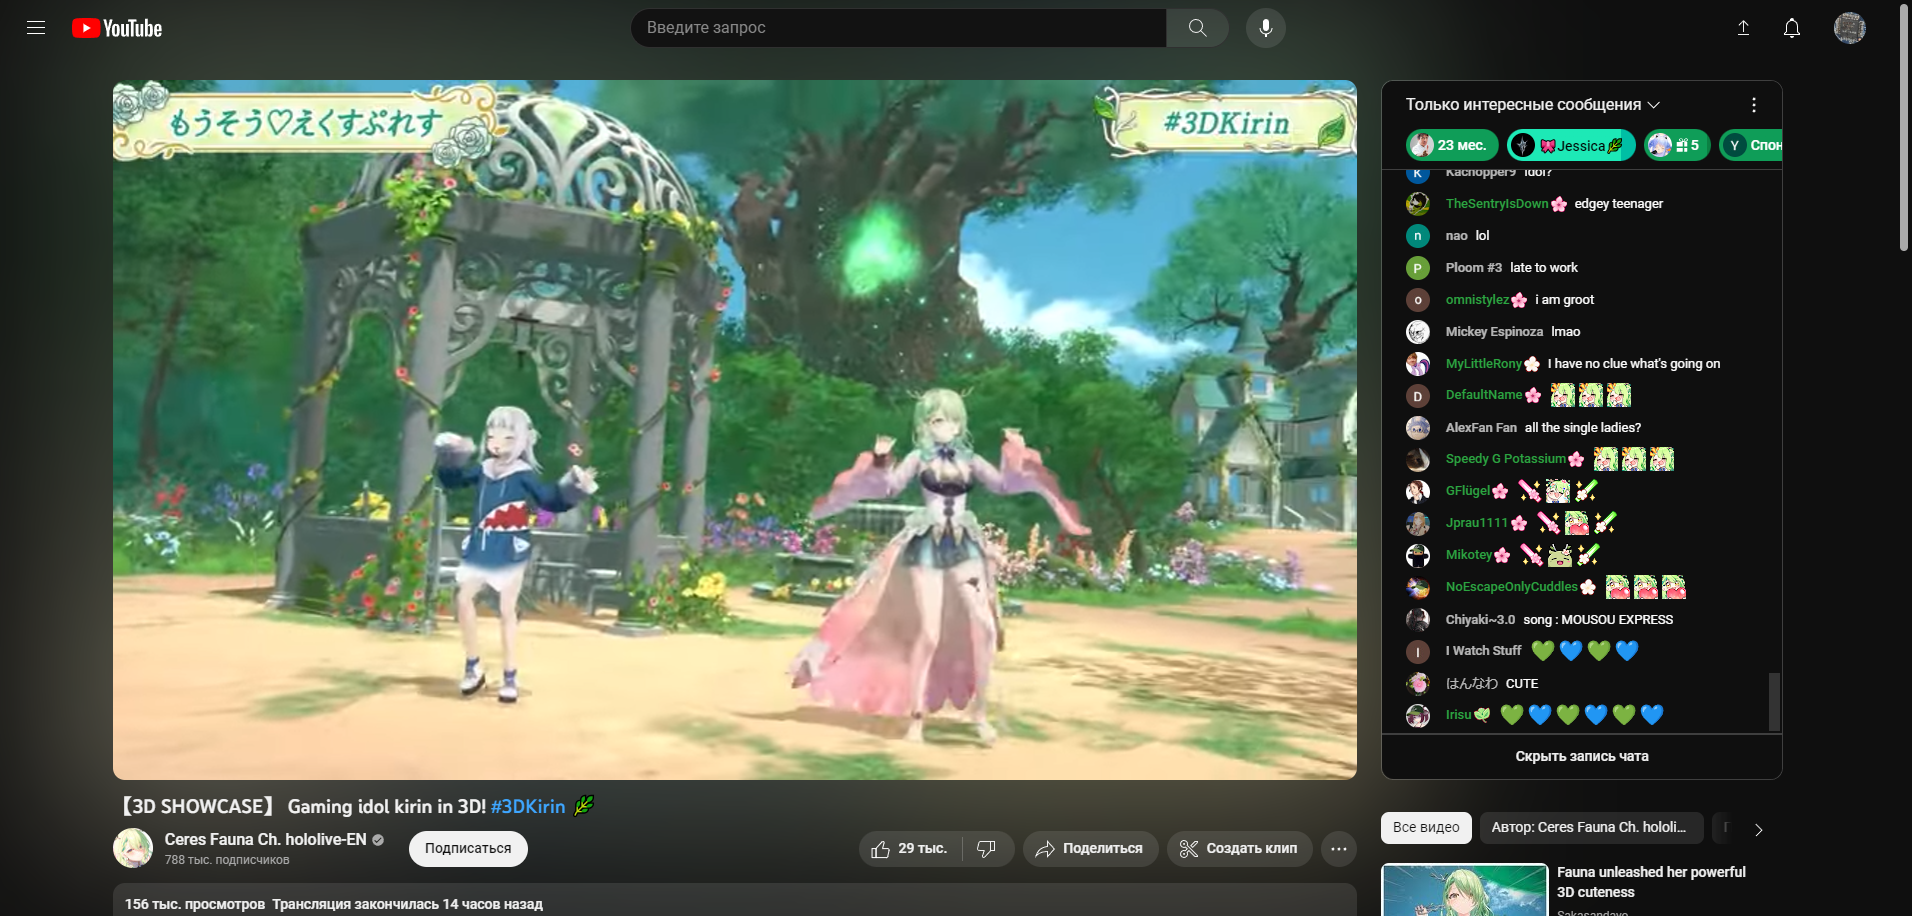Click DefaultName's chat avatar
The image size is (1912, 916).
(1418, 396)
